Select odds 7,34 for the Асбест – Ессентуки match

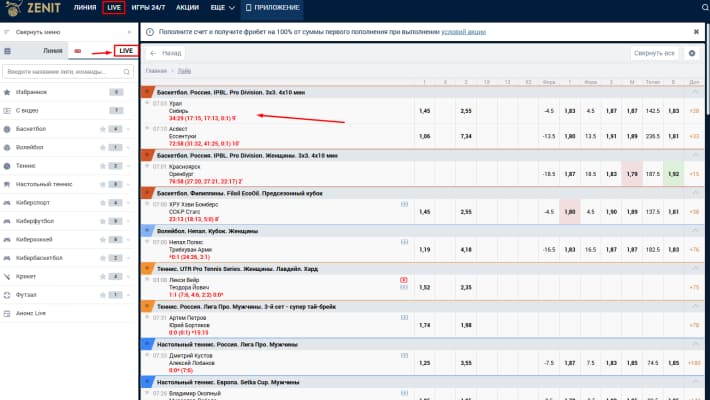[x=466, y=136]
